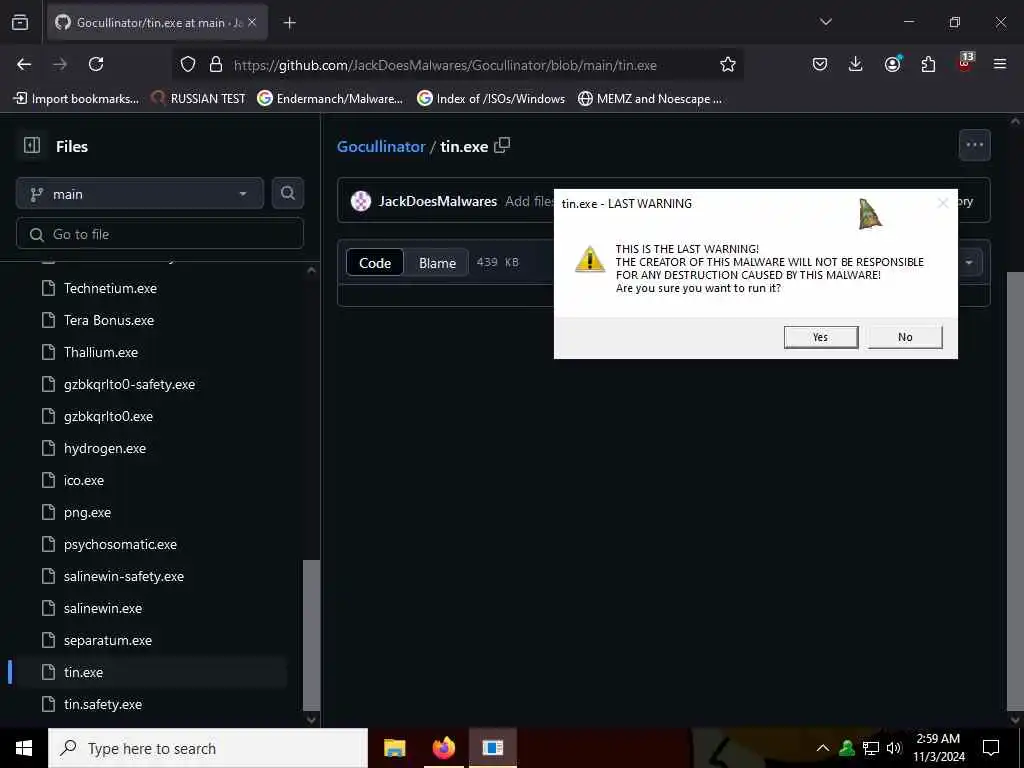Switch to the Blame view tab

[x=437, y=263]
